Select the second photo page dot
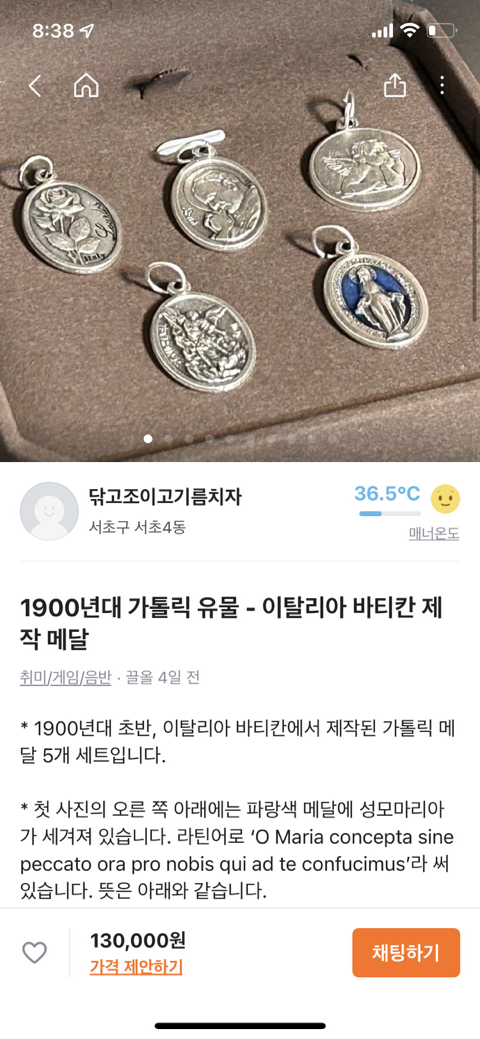 coord(168,439)
